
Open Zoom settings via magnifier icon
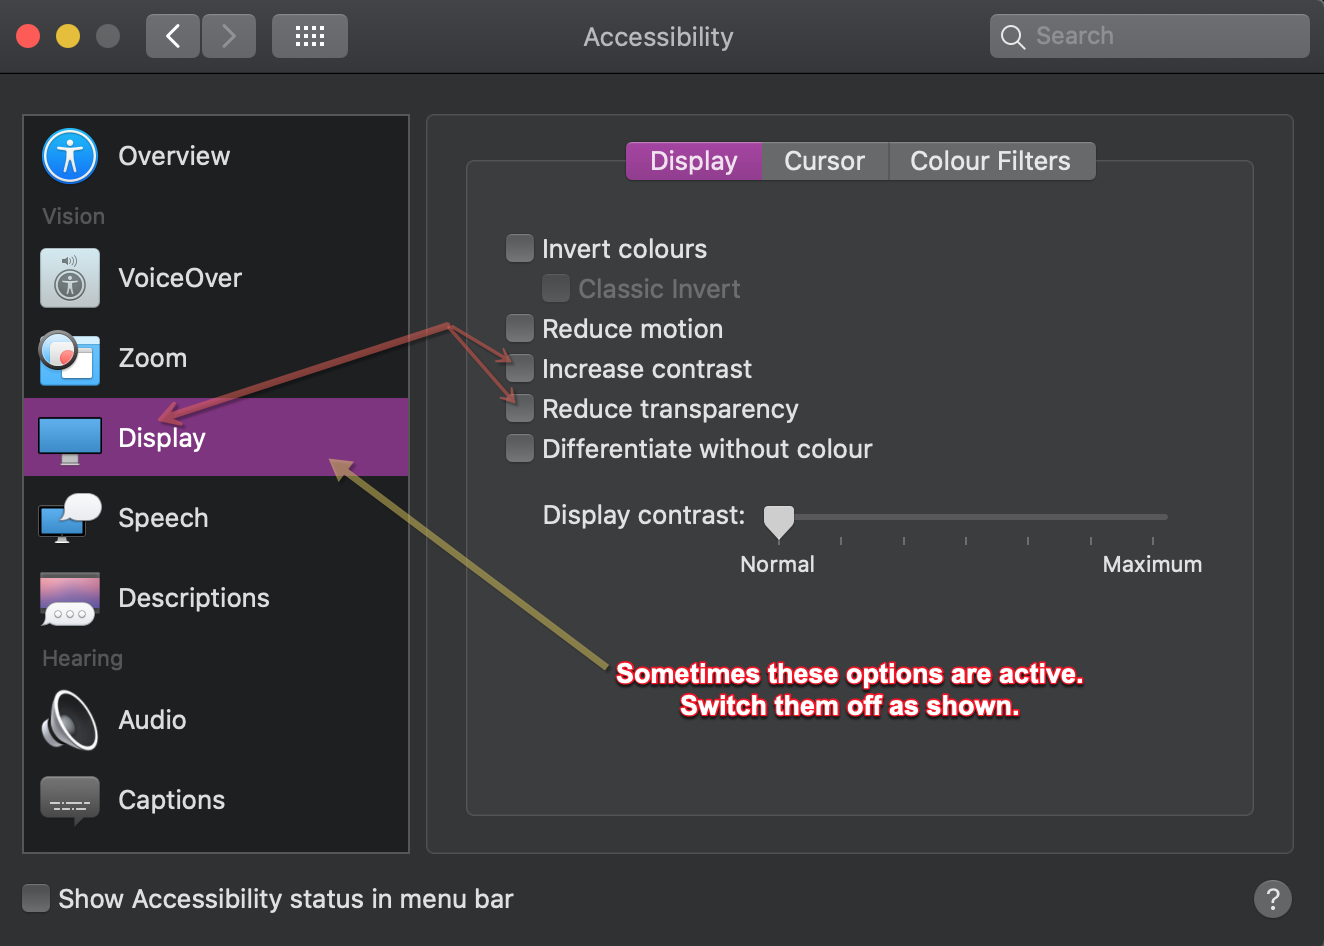coord(70,358)
